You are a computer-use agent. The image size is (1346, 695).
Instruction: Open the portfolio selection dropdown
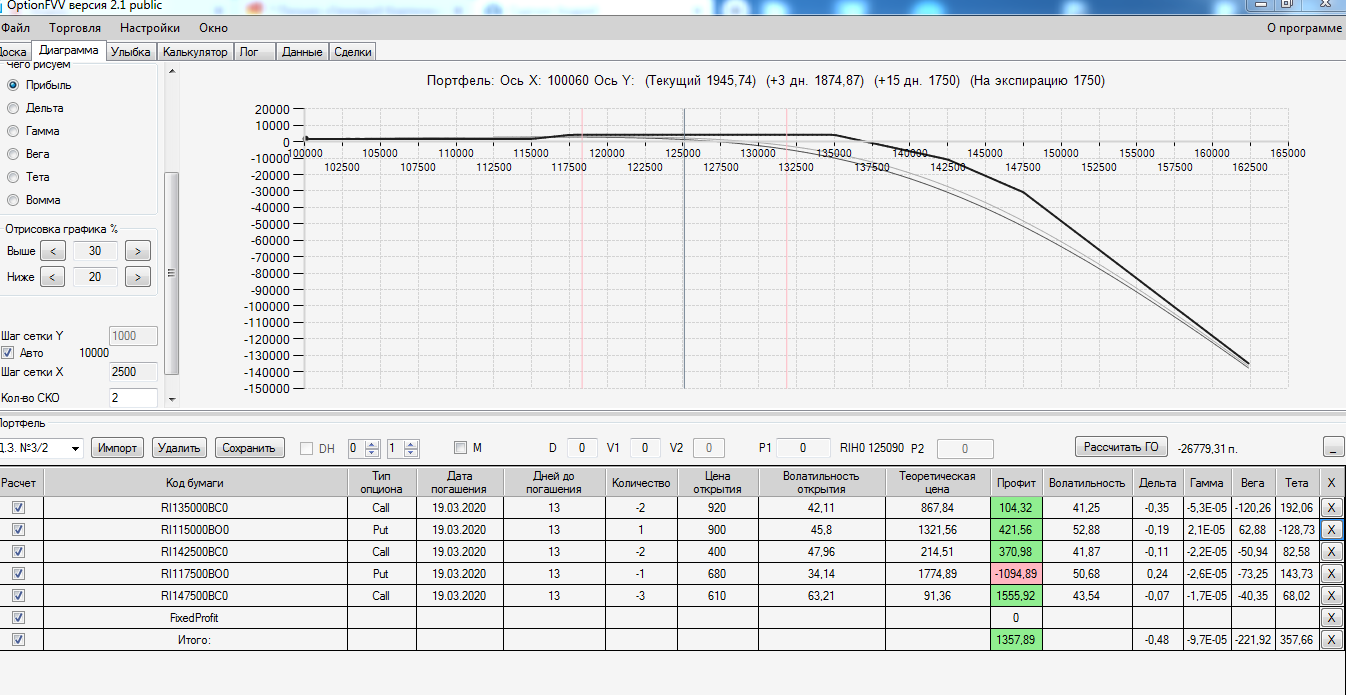click(75, 449)
